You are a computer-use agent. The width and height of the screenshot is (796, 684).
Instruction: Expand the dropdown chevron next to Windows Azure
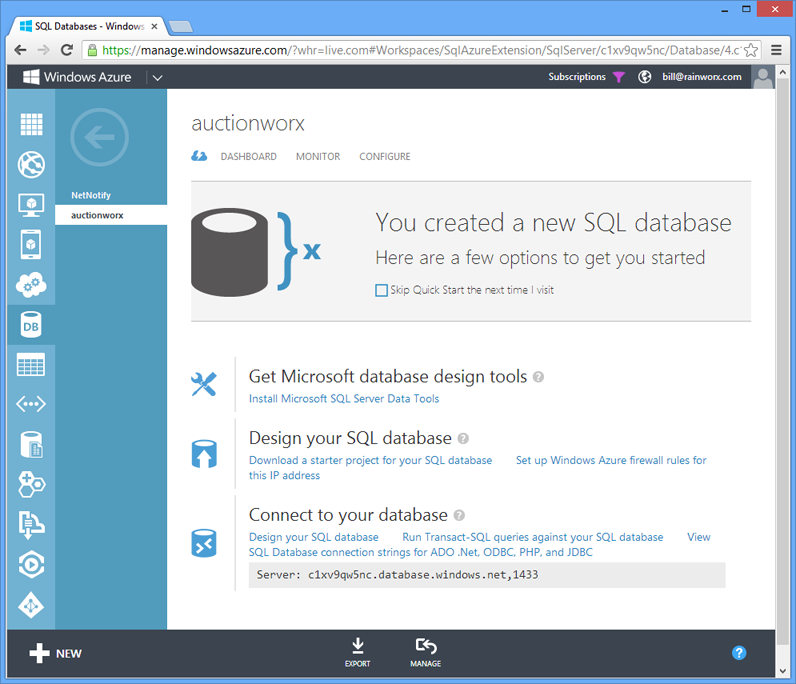157,78
